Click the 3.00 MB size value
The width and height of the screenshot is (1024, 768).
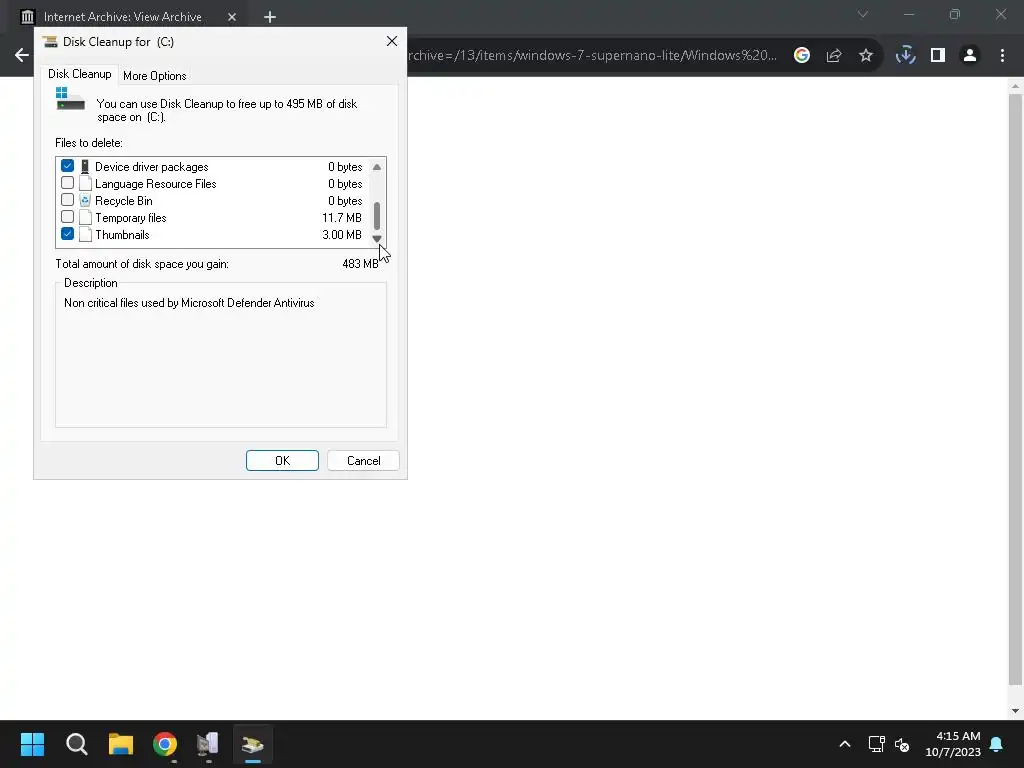(342, 234)
